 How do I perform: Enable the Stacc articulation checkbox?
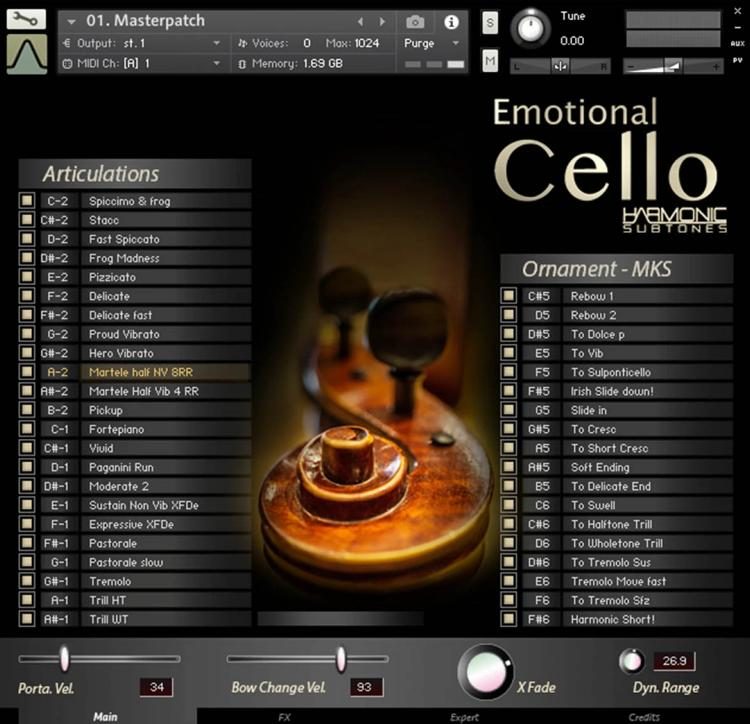(x=27, y=219)
